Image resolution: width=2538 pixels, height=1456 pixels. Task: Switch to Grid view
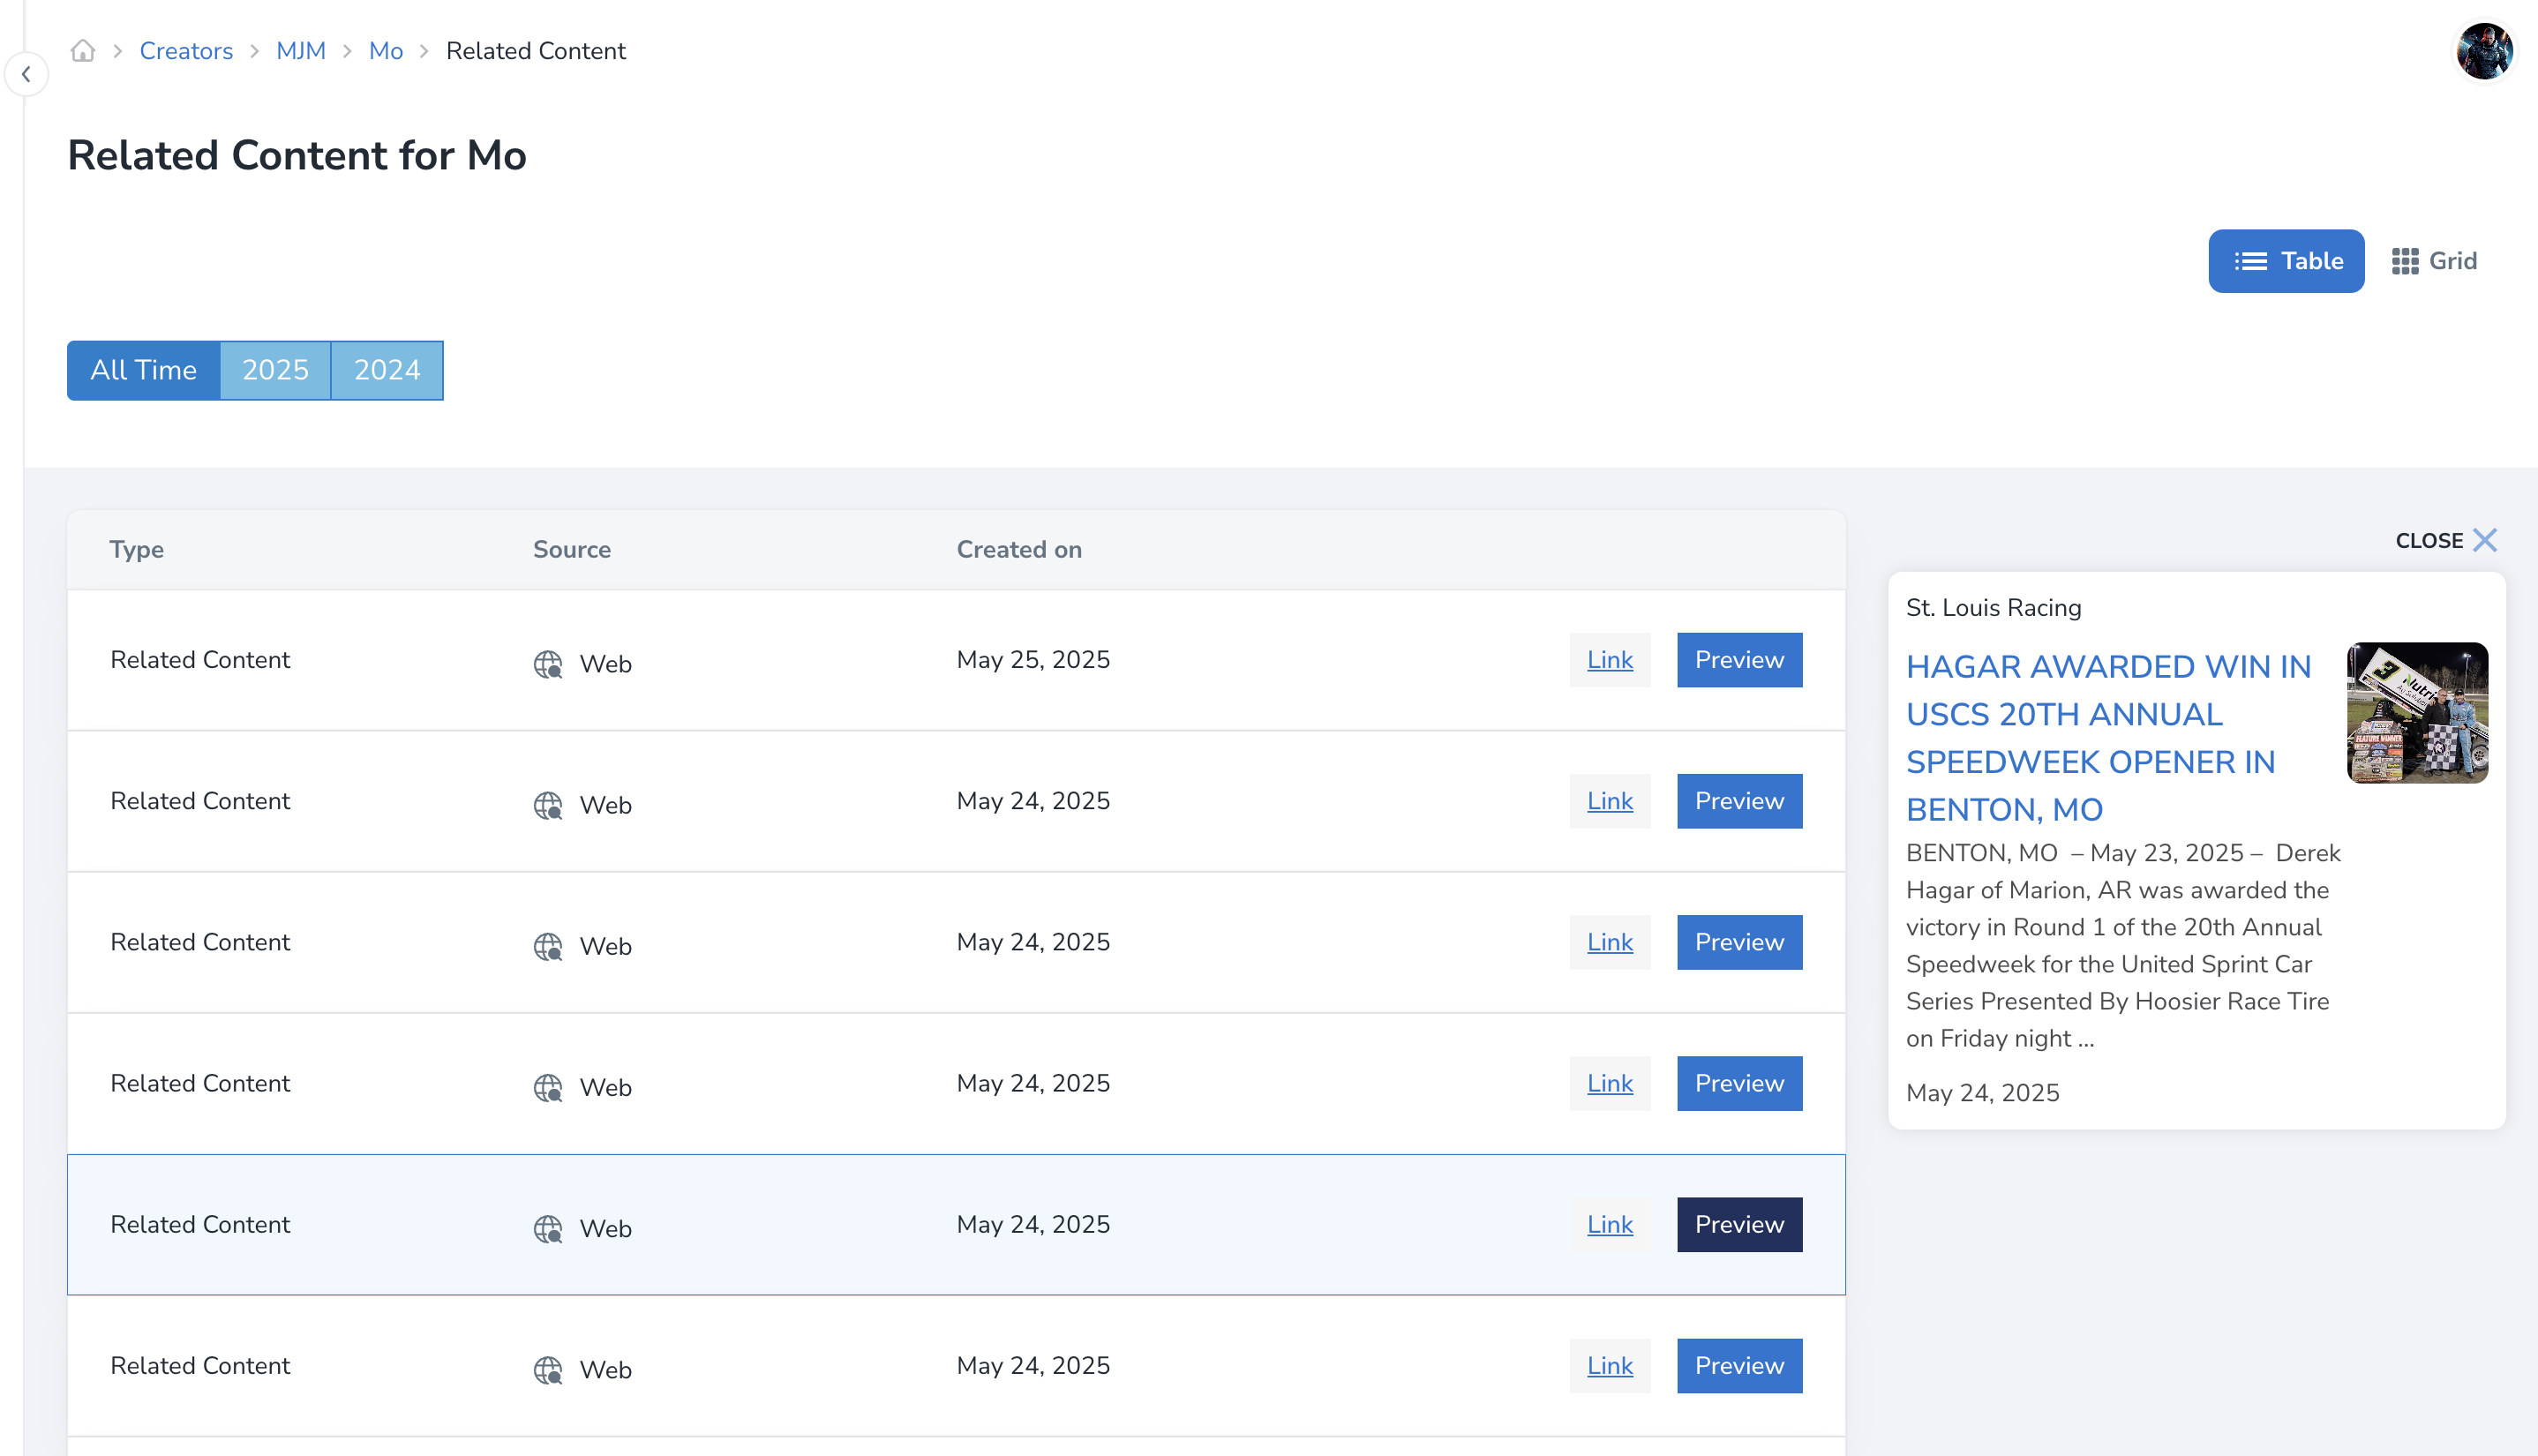2434,261
